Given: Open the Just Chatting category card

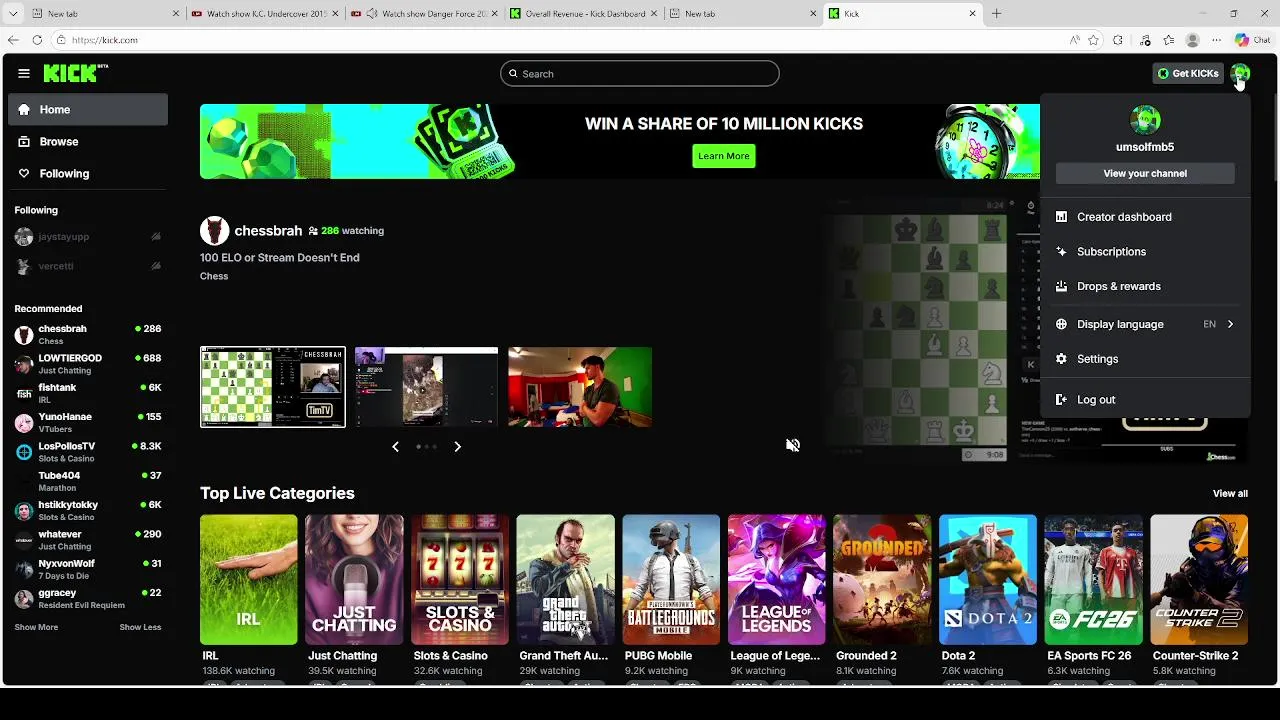Looking at the screenshot, I should (354, 580).
